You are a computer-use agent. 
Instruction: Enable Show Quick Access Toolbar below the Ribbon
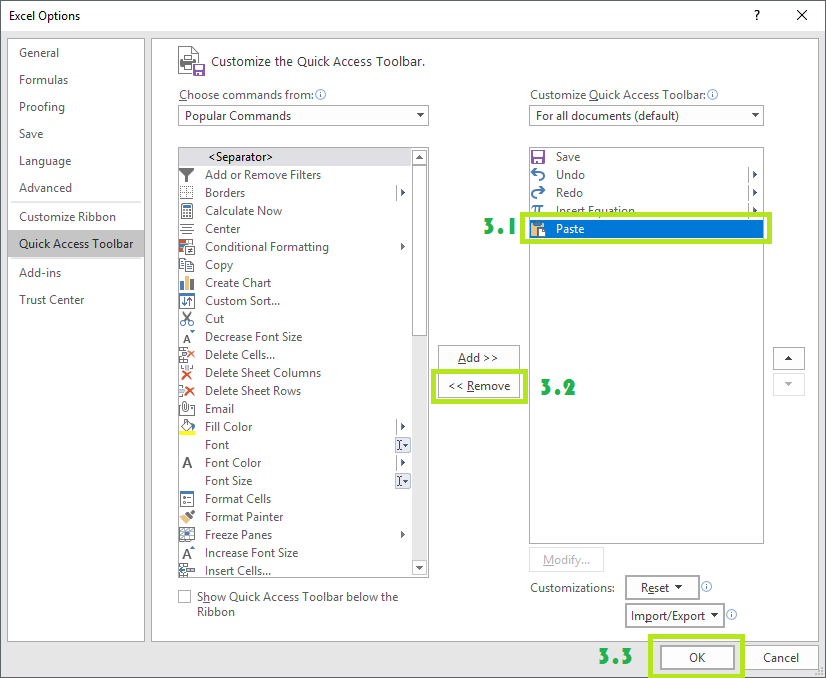(184, 596)
